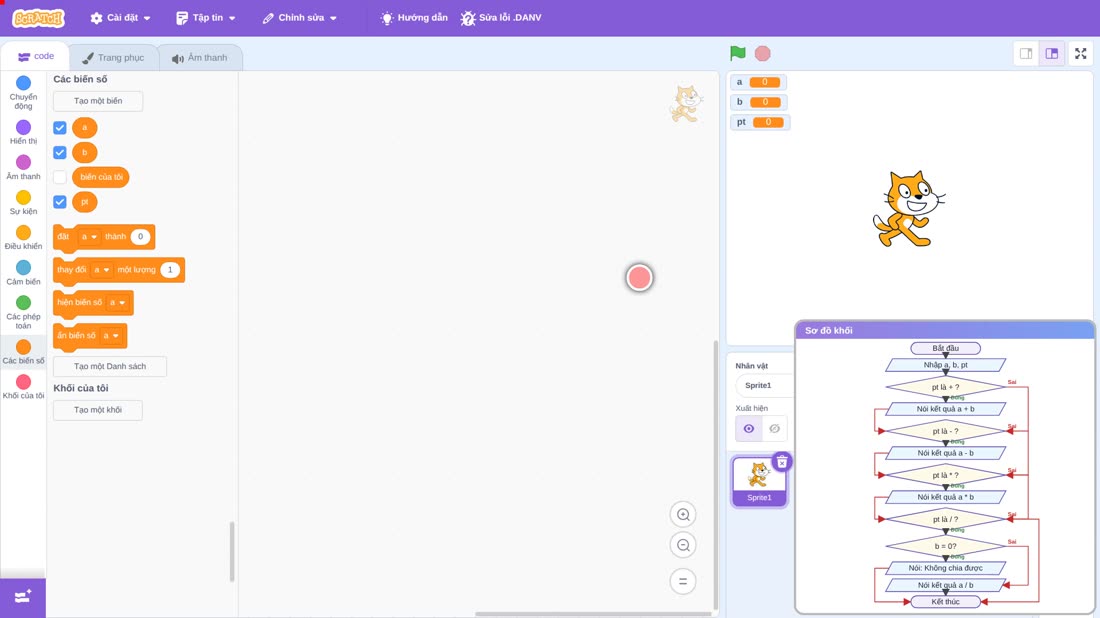This screenshot has width=1100, height=618.
Task: Reset workspace zoom to default
Action: pos(683,582)
